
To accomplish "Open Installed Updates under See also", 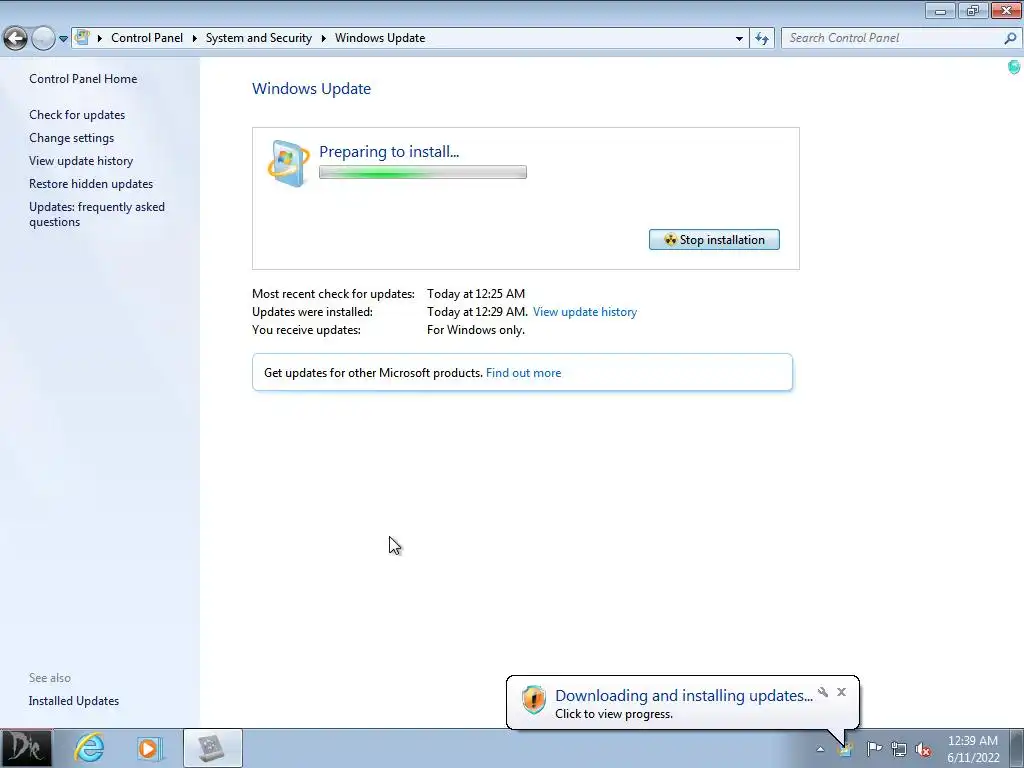I will tap(74, 701).
